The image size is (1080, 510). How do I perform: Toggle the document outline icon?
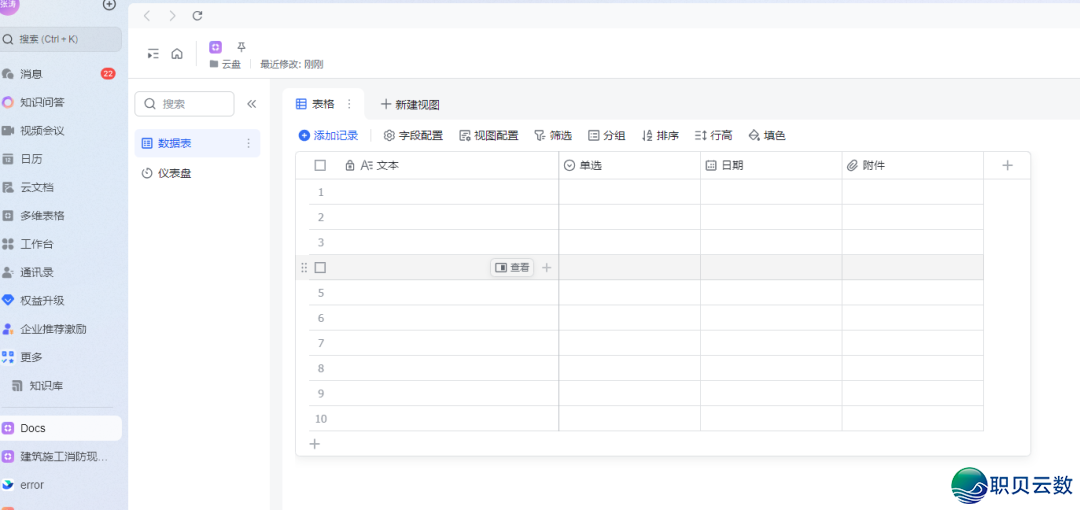click(153, 53)
